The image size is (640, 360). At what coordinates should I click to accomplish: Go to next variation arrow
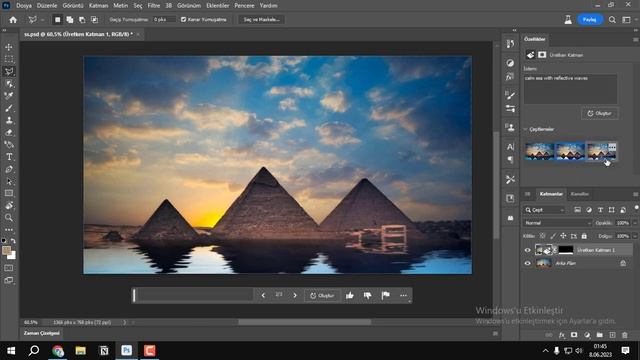[x=295, y=295]
